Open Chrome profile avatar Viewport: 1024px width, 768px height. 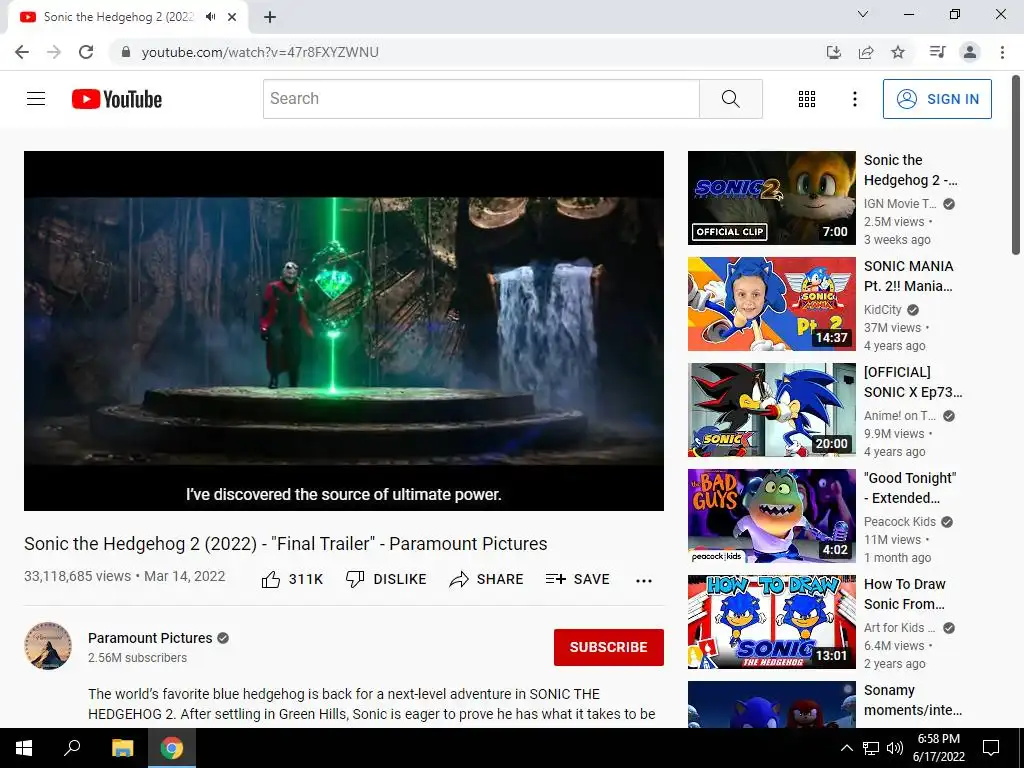(x=970, y=52)
